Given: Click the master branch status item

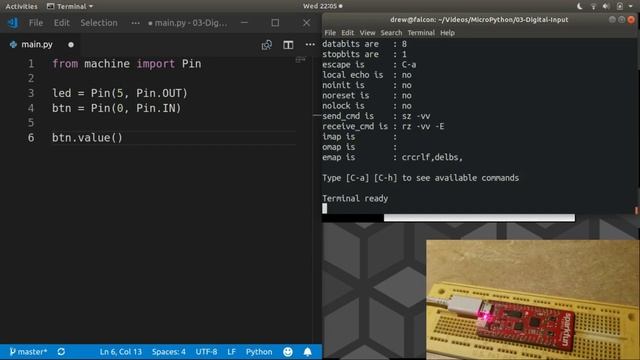Looking at the screenshot, I should (x=28, y=351).
